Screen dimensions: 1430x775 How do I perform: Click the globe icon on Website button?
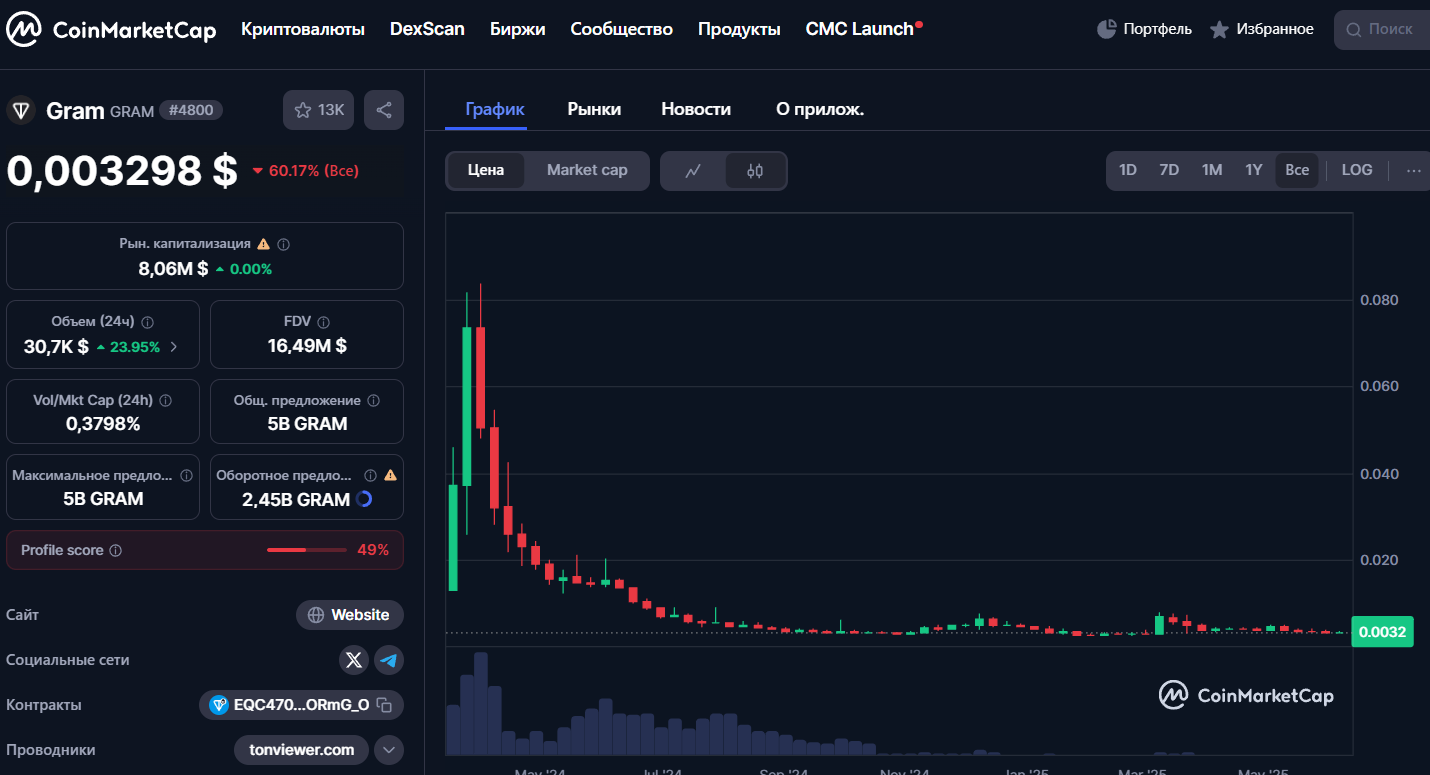pos(316,615)
